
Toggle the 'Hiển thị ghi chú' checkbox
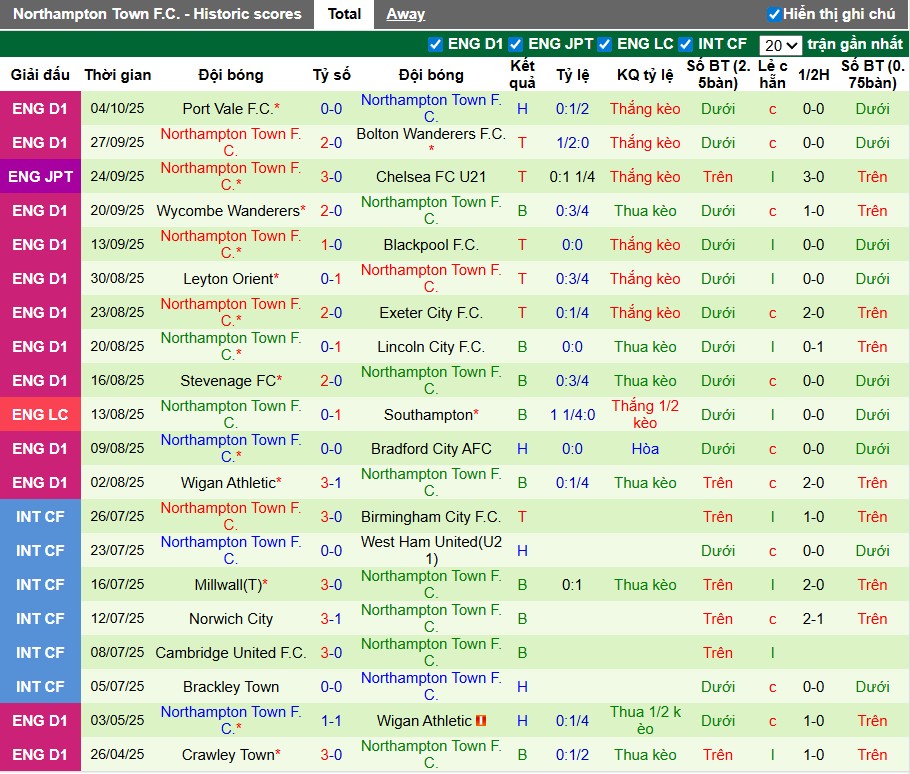tap(774, 14)
